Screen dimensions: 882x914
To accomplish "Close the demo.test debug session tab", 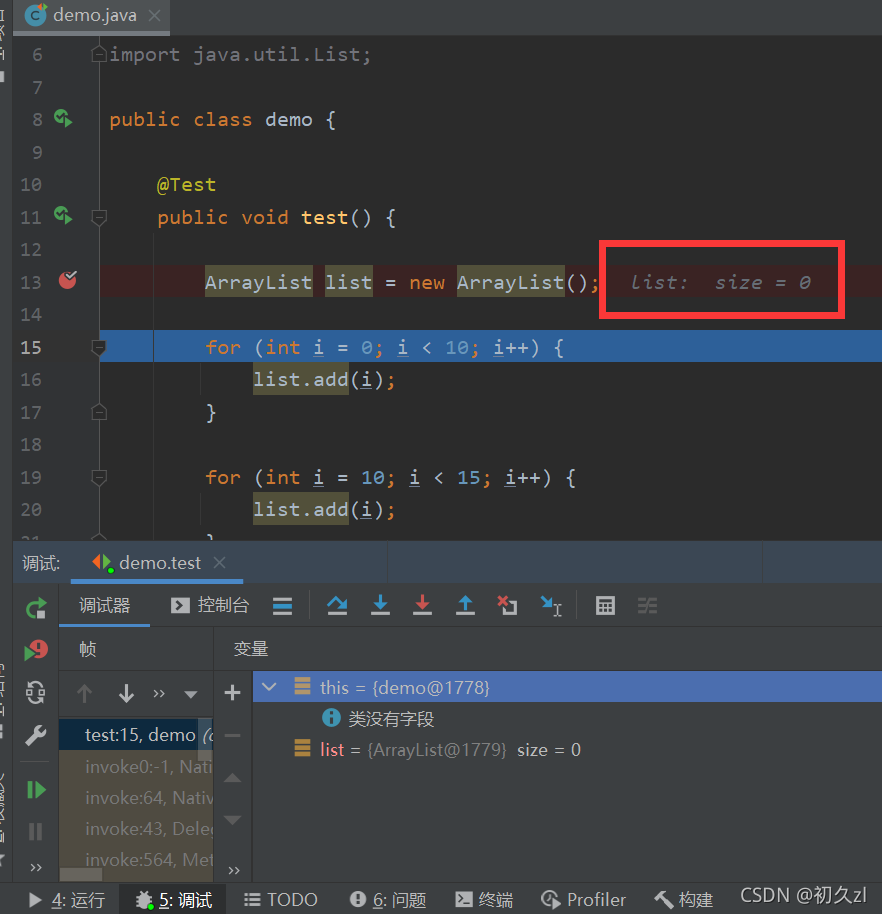I will [219, 563].
